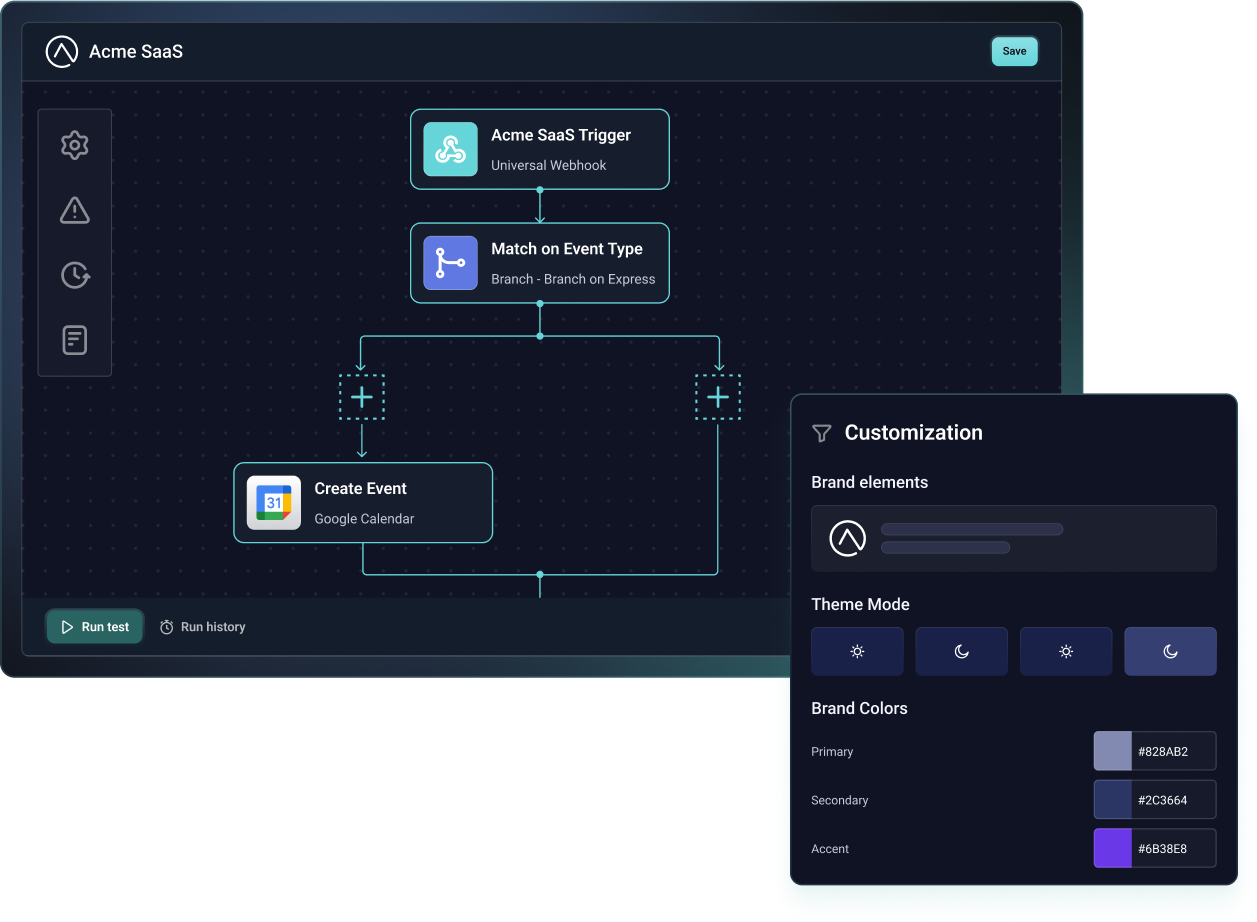Click the brand logo in Brand elements
Image resolution: width=1257 pixels, height=922 pixels.
tap(848, 538)
